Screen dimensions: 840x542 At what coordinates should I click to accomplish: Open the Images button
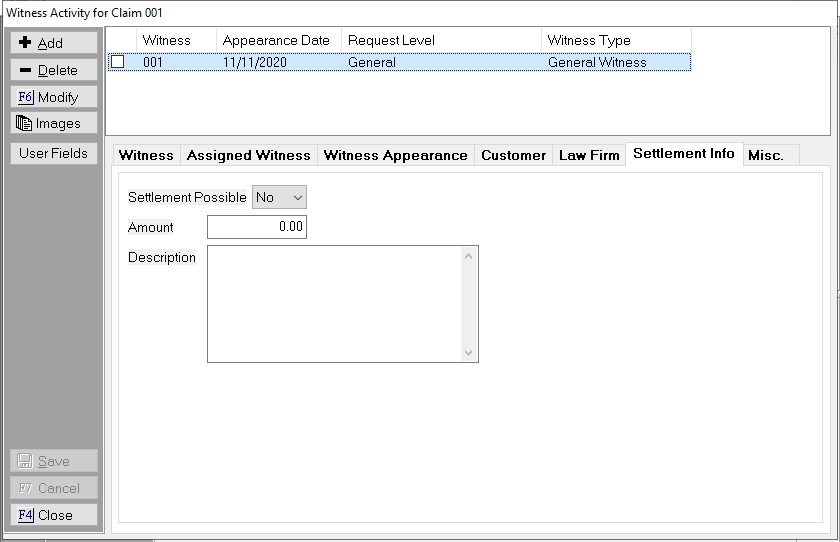(54, 124)
